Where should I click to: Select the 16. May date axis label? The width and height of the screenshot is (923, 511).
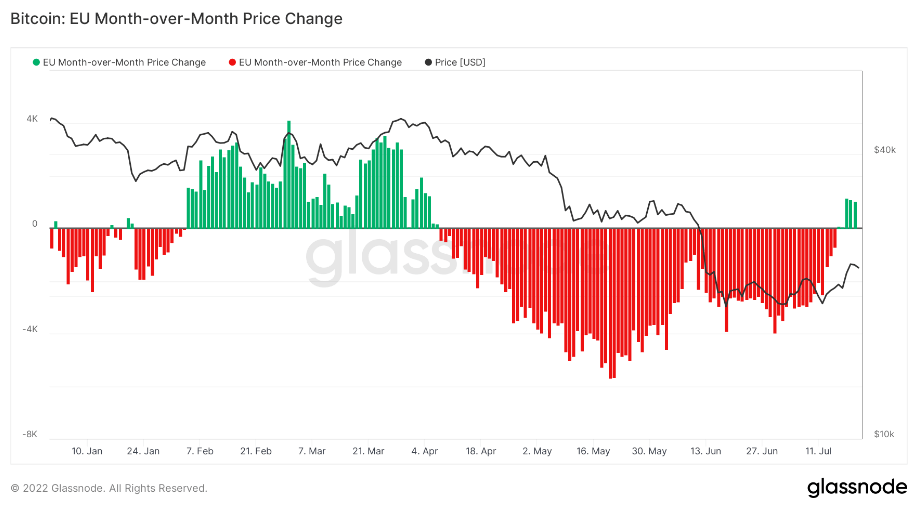click(593, 451)
